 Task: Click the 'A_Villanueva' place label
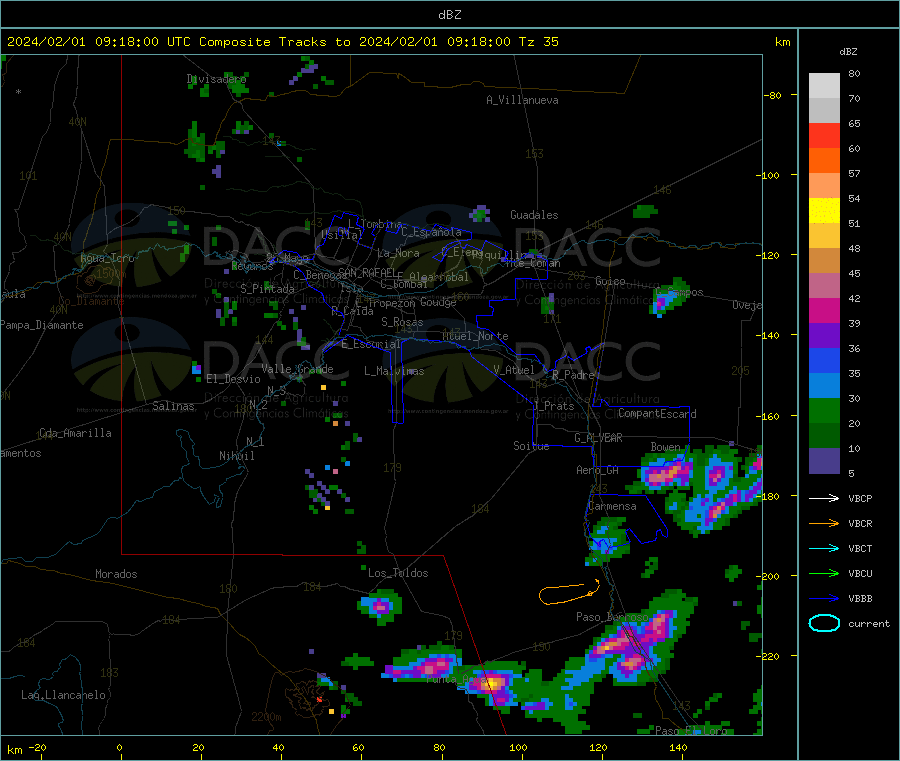[x=522, y=100]
